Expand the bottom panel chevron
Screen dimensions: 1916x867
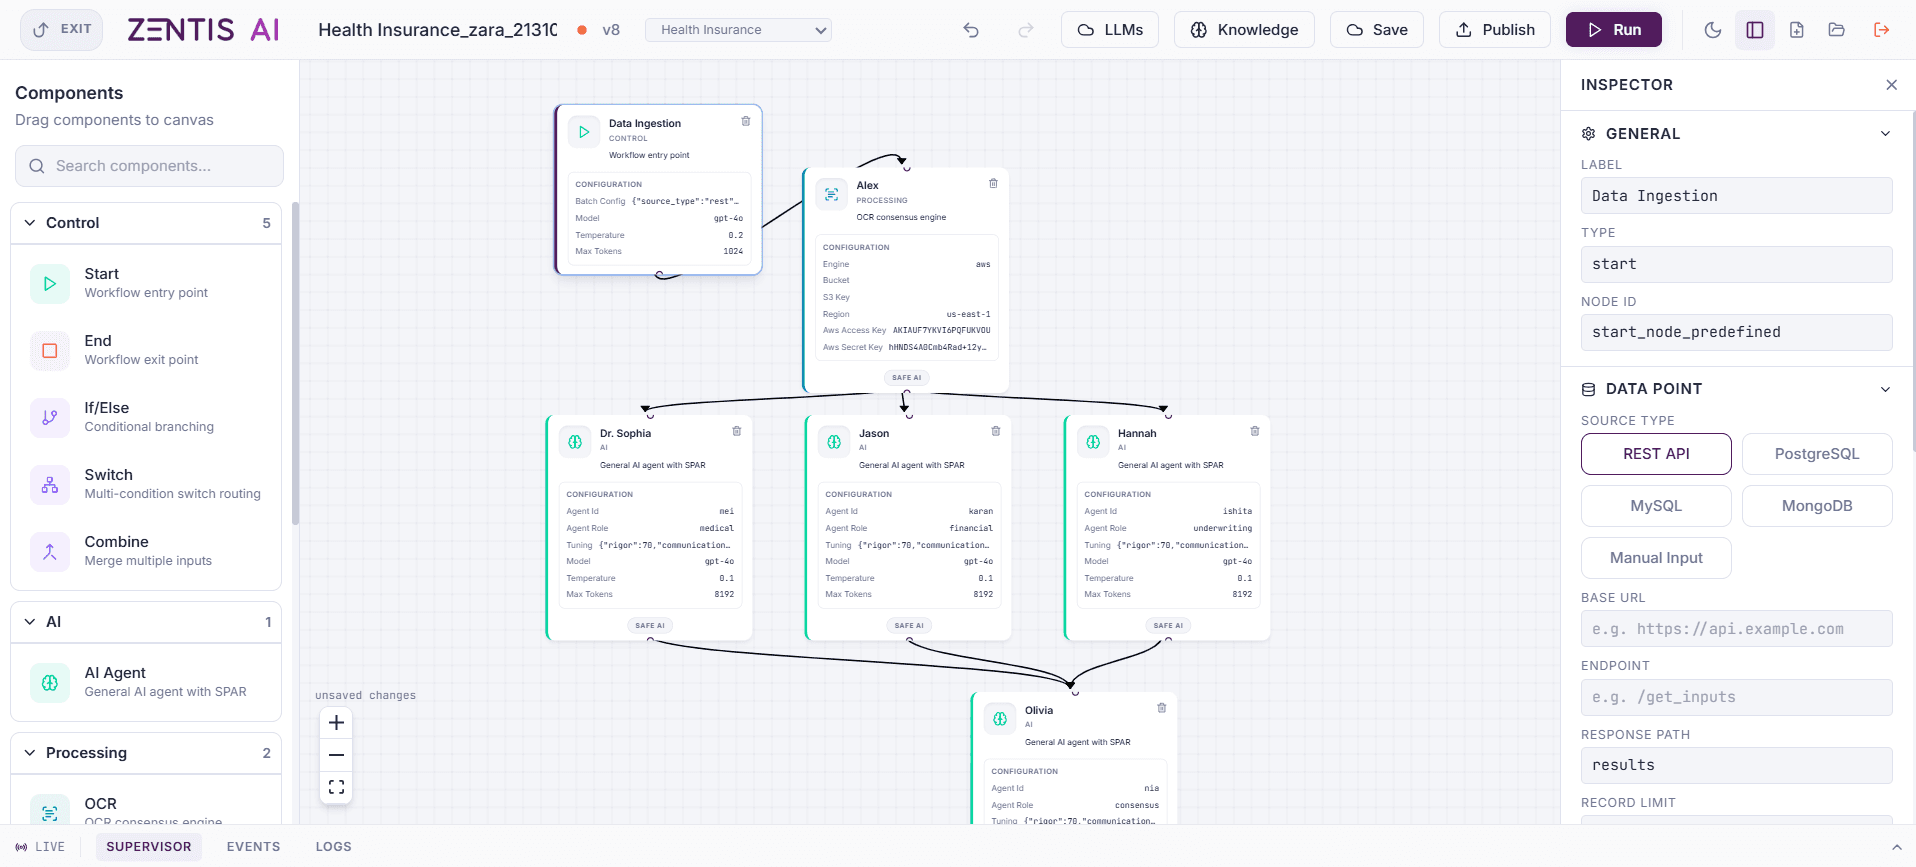tap(1896, 847)
